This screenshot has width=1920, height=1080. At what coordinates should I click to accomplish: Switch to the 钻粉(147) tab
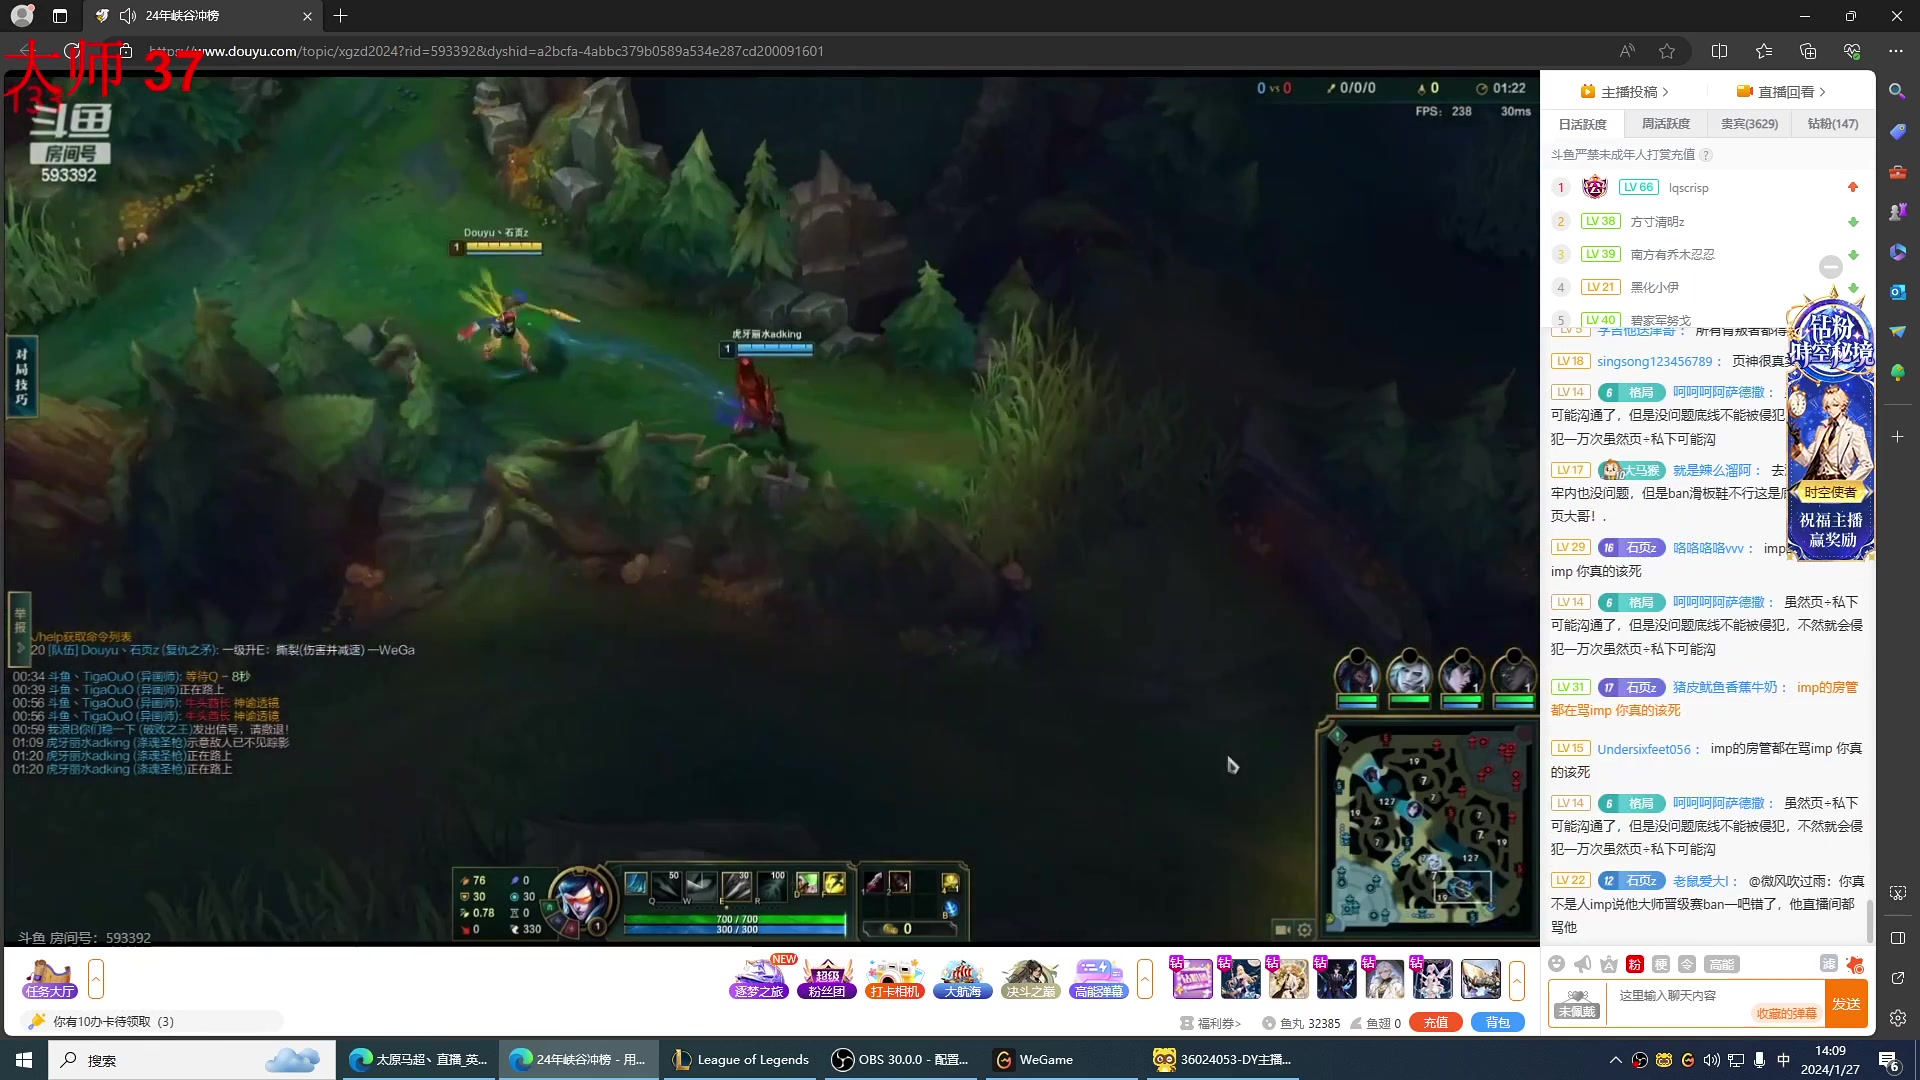coord(1833,124)
